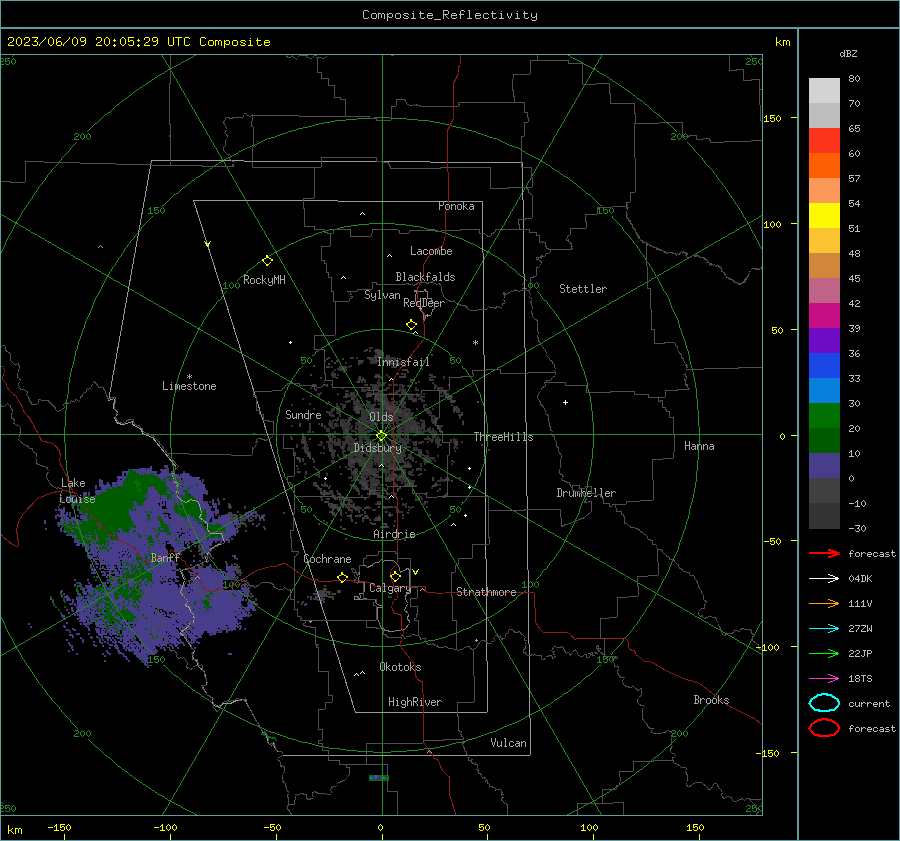Screen dimensions: 900x841
Task: Click the HighRiver town label
Action: coord(415,702)
